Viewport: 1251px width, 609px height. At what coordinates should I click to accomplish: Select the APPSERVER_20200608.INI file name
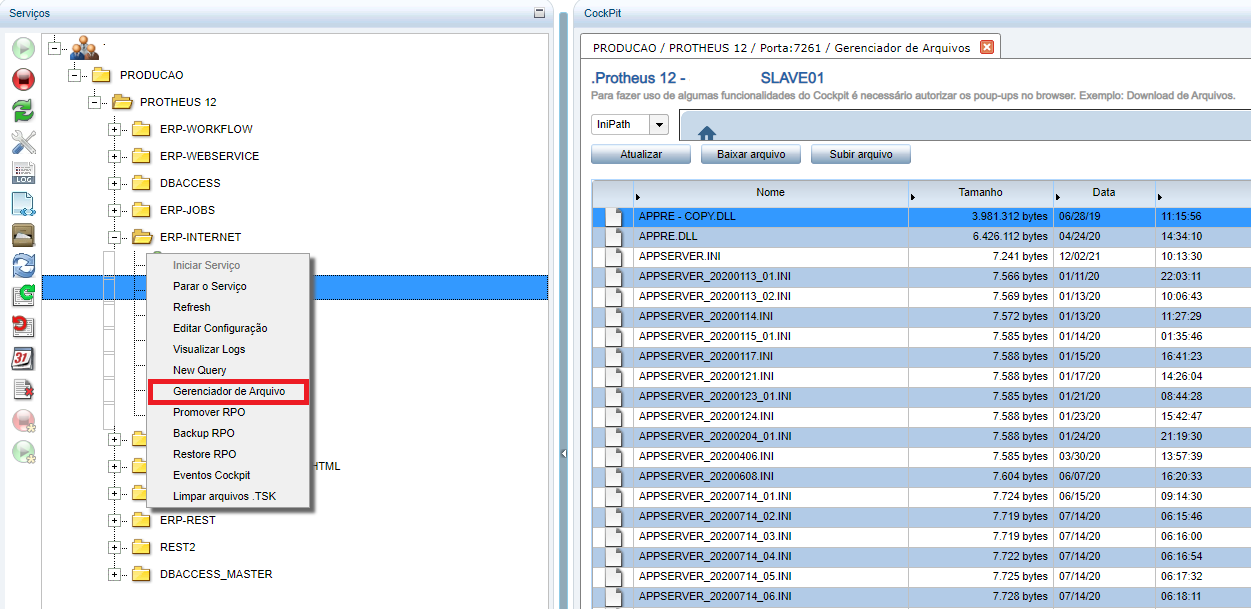pos(706,476)
